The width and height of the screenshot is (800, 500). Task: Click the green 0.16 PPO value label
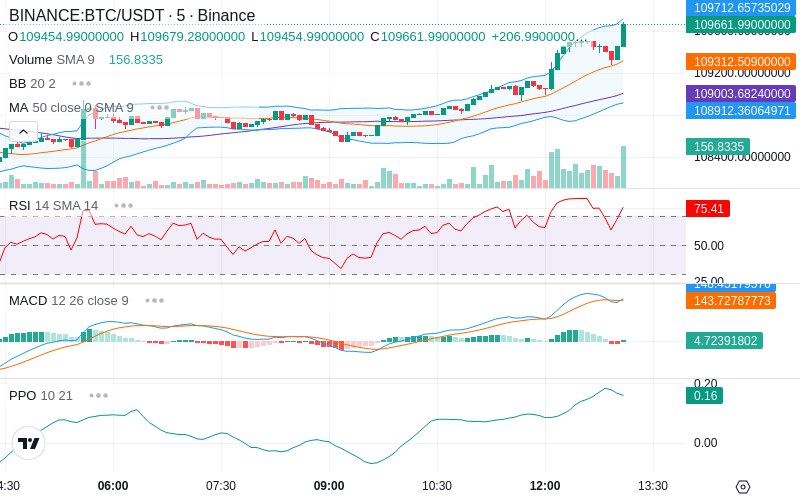pyautogui.click(x=705, y=395)
